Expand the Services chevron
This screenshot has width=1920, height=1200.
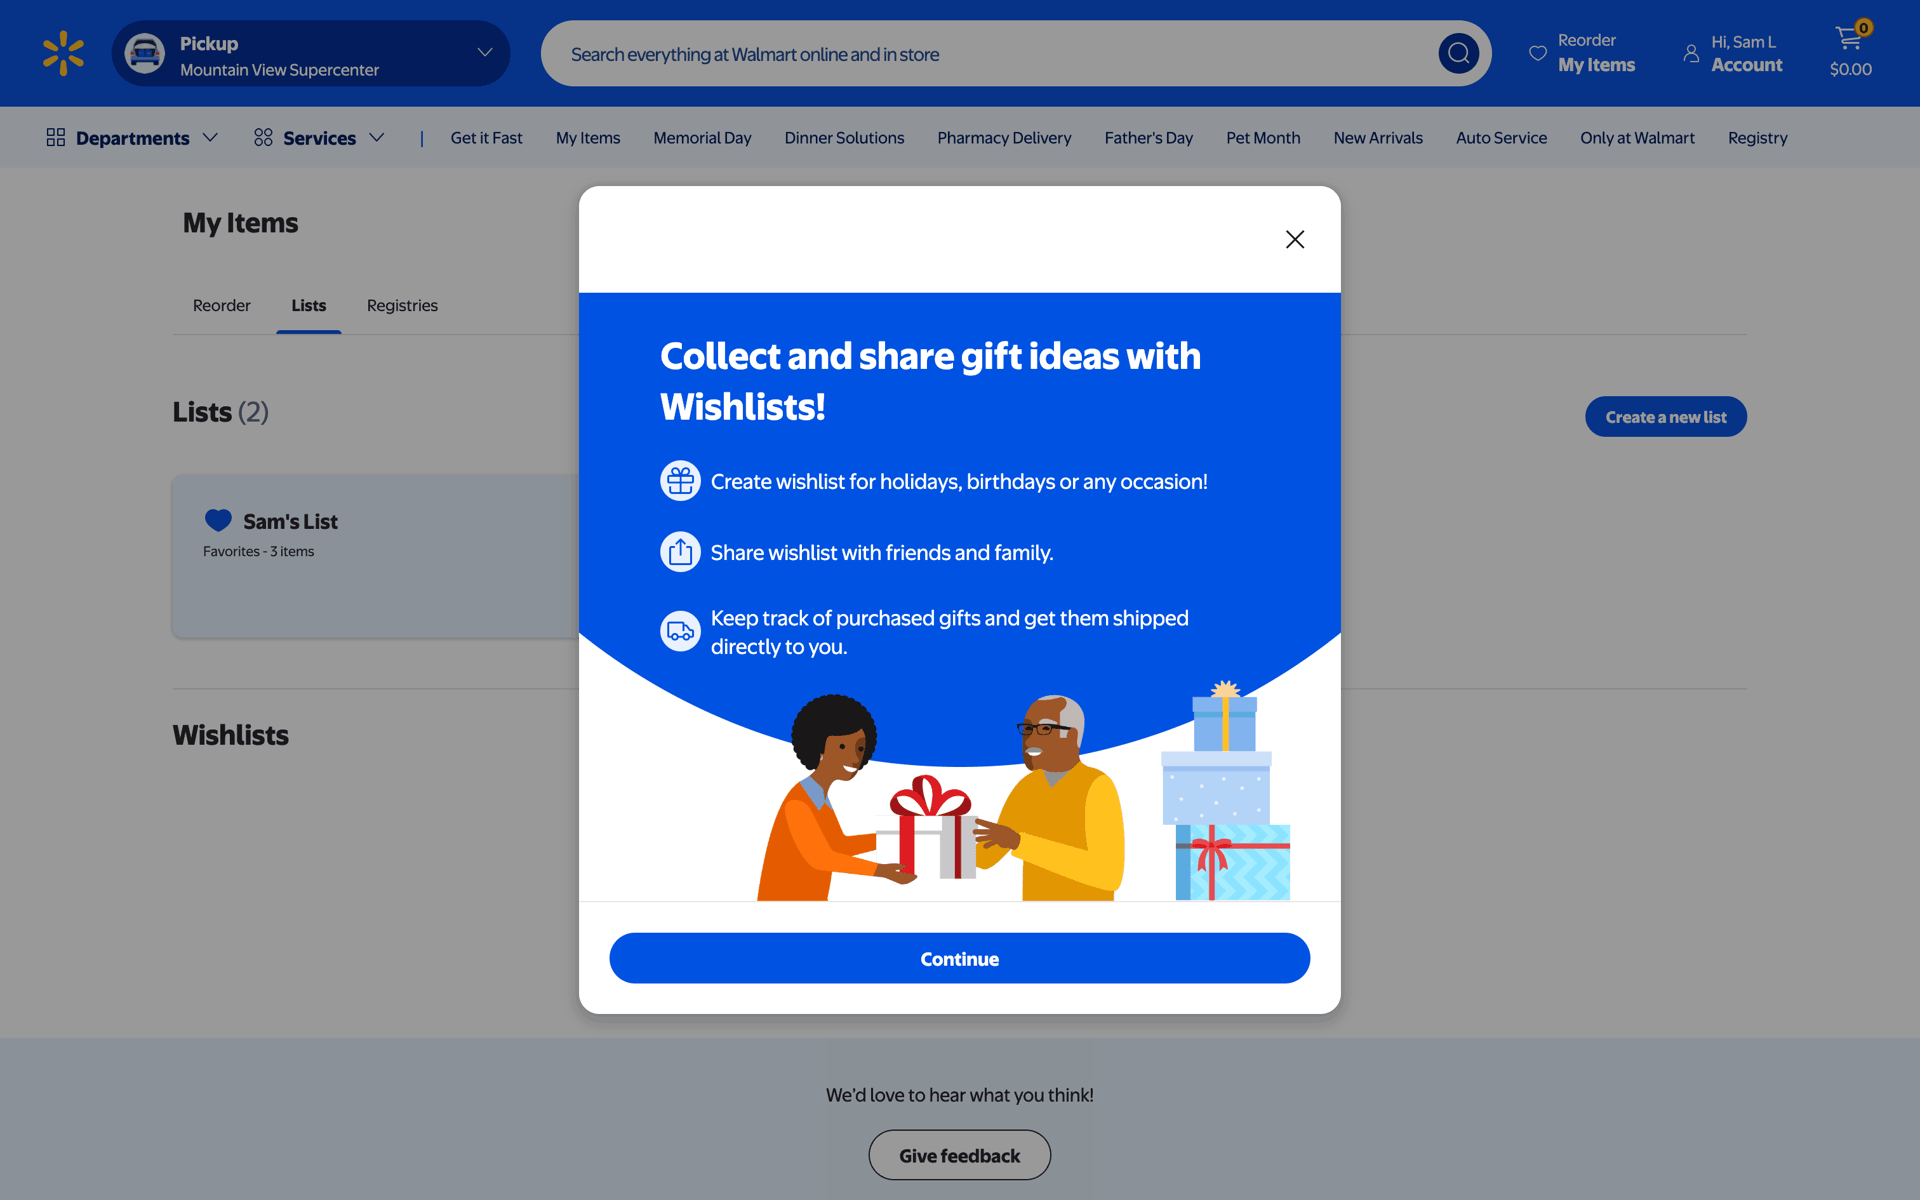377,137
